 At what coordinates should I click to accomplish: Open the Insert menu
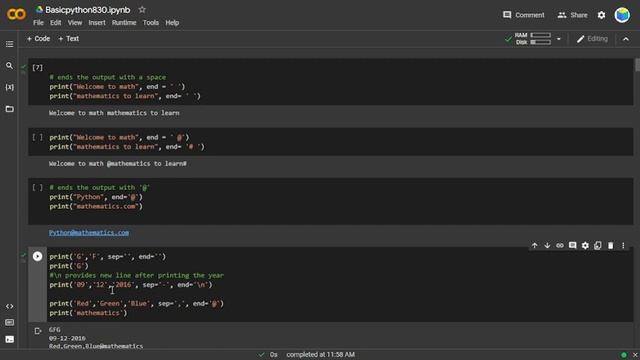(x=97, y=23)
